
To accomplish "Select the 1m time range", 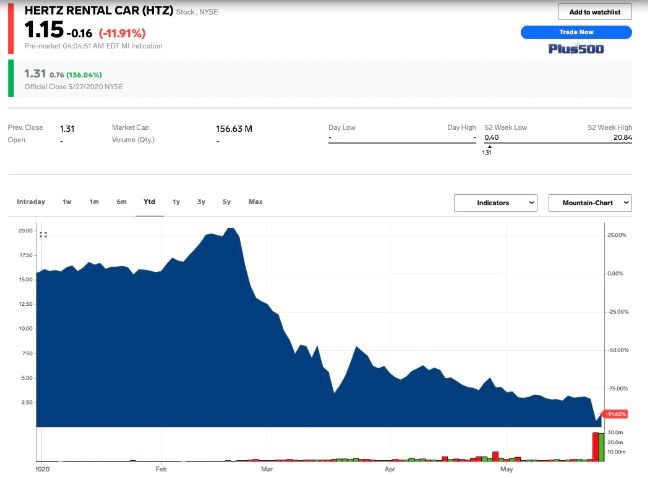I will [x=94, y=202].
